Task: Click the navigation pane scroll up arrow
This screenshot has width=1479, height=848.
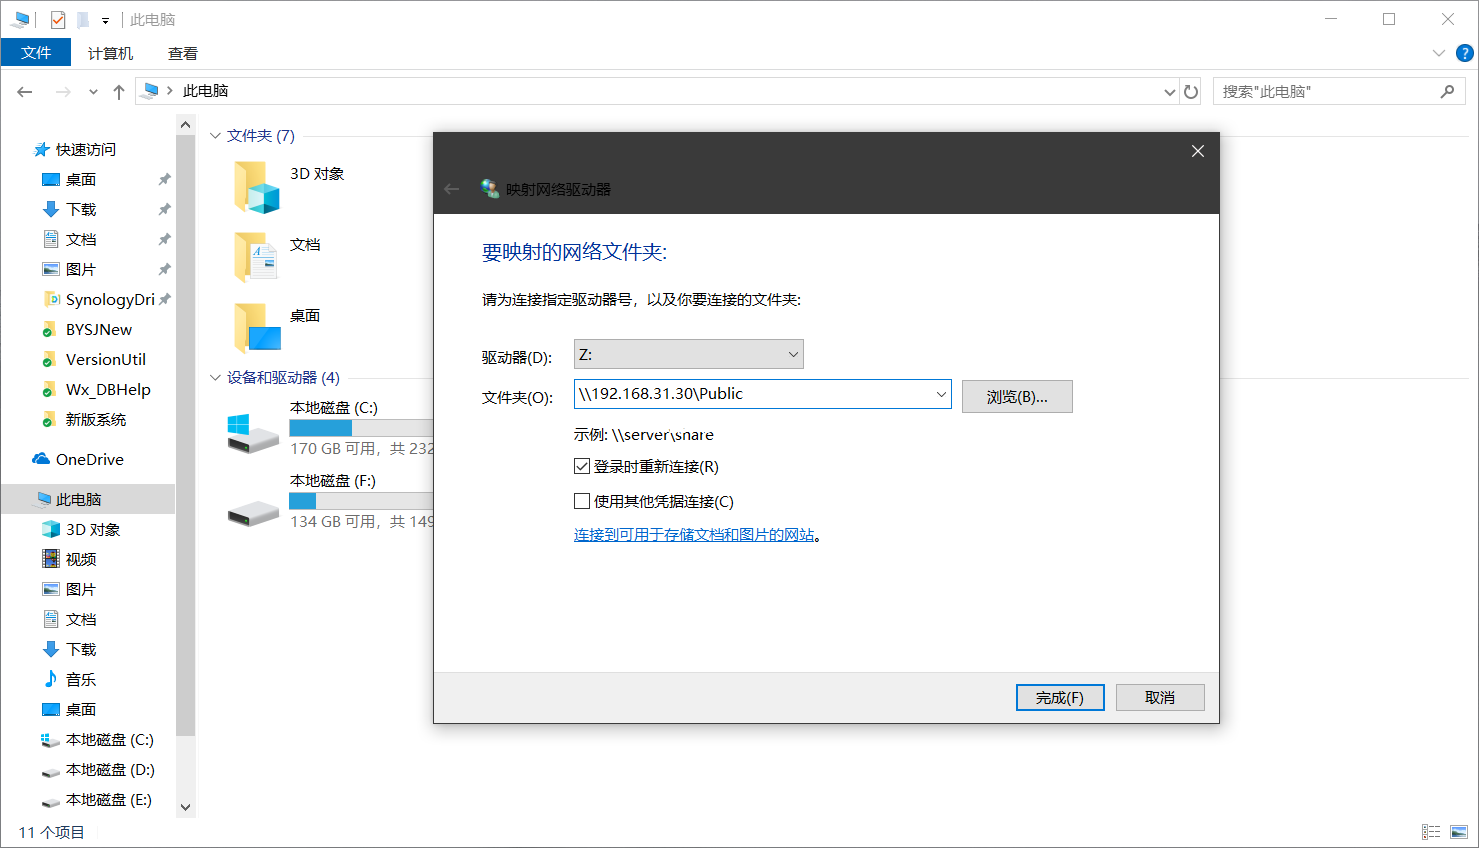Action: click(x=185, y=125)
